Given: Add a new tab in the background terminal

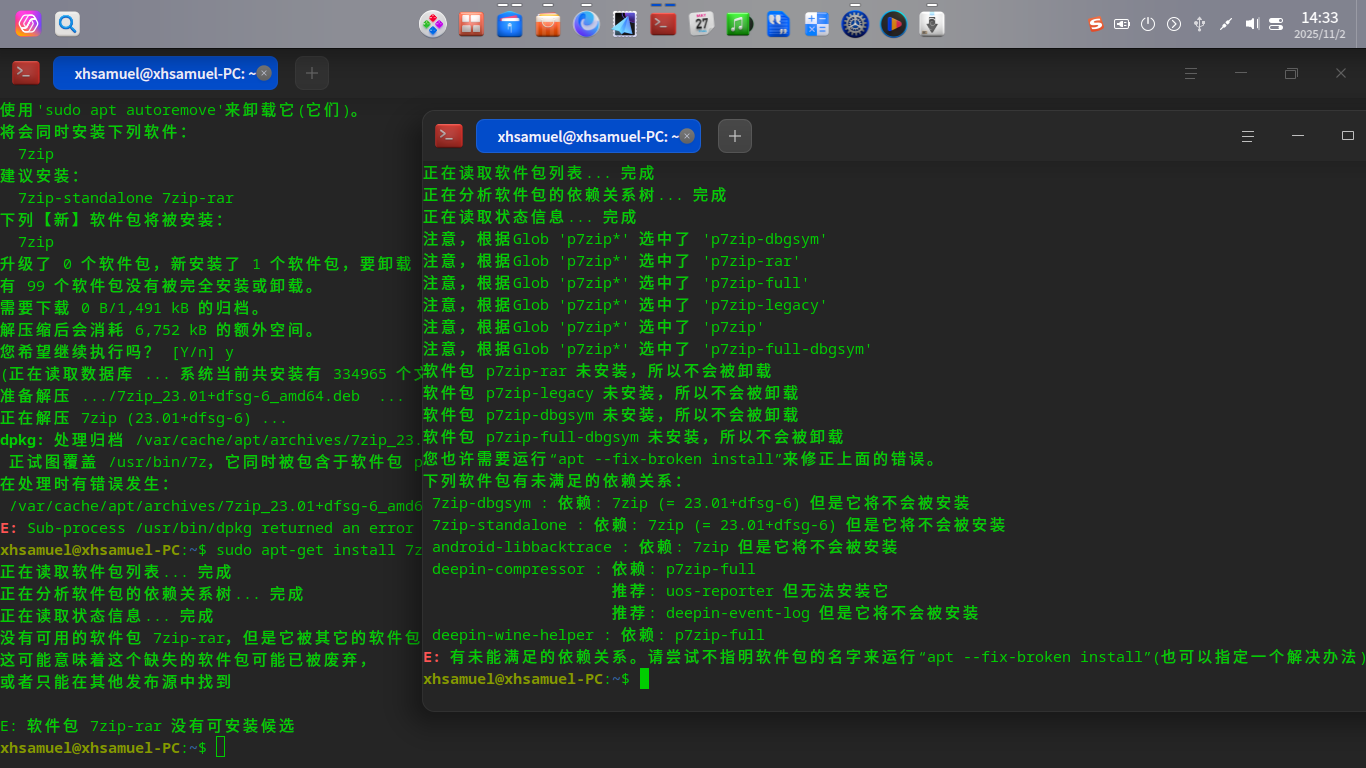Looking at the screenshot, I should coord(312,73).
